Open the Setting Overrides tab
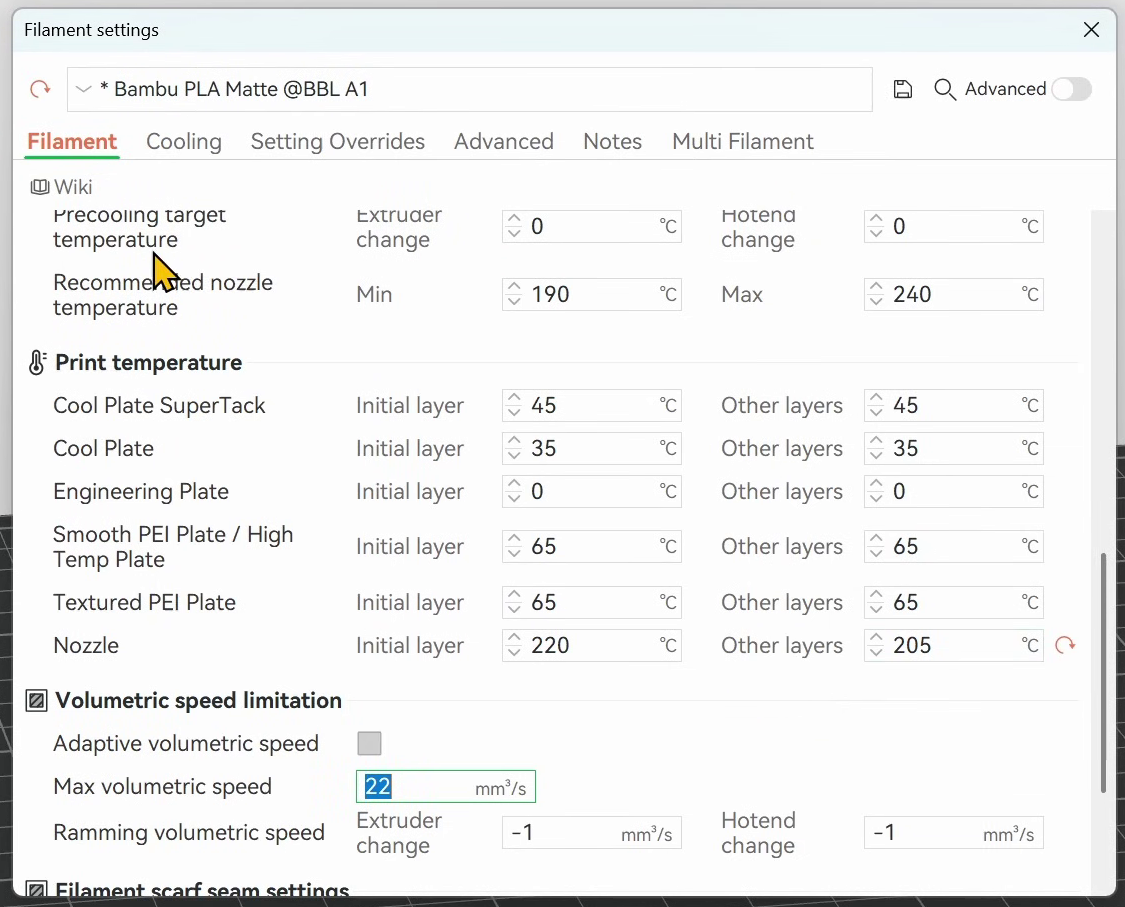This screenshot has height=907, width=1125. coord(337,141)
